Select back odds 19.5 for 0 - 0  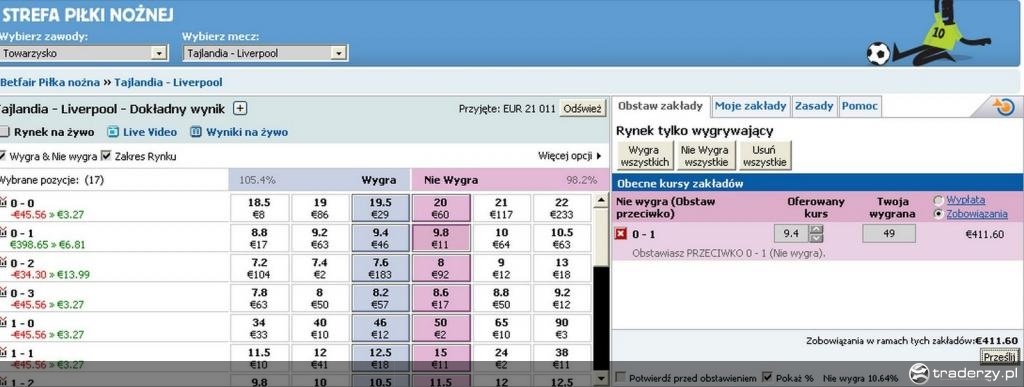point(380,208)
